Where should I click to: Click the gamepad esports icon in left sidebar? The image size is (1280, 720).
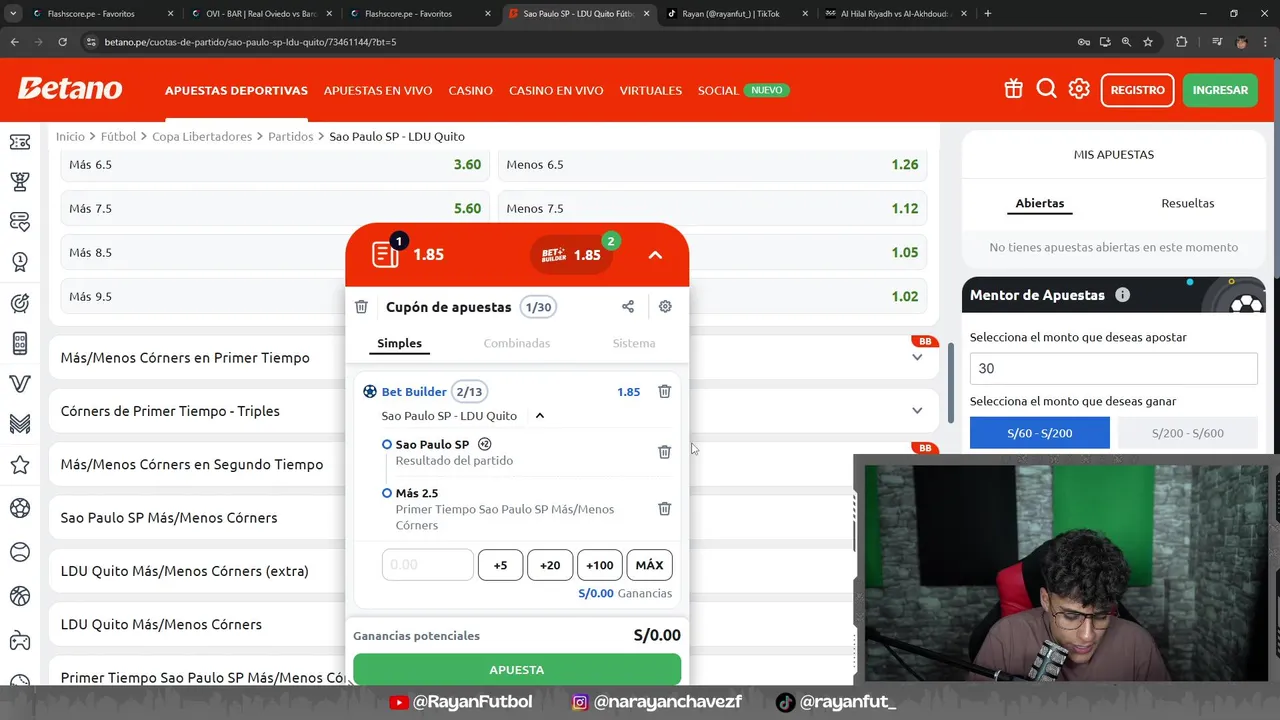tap(20, 641)
